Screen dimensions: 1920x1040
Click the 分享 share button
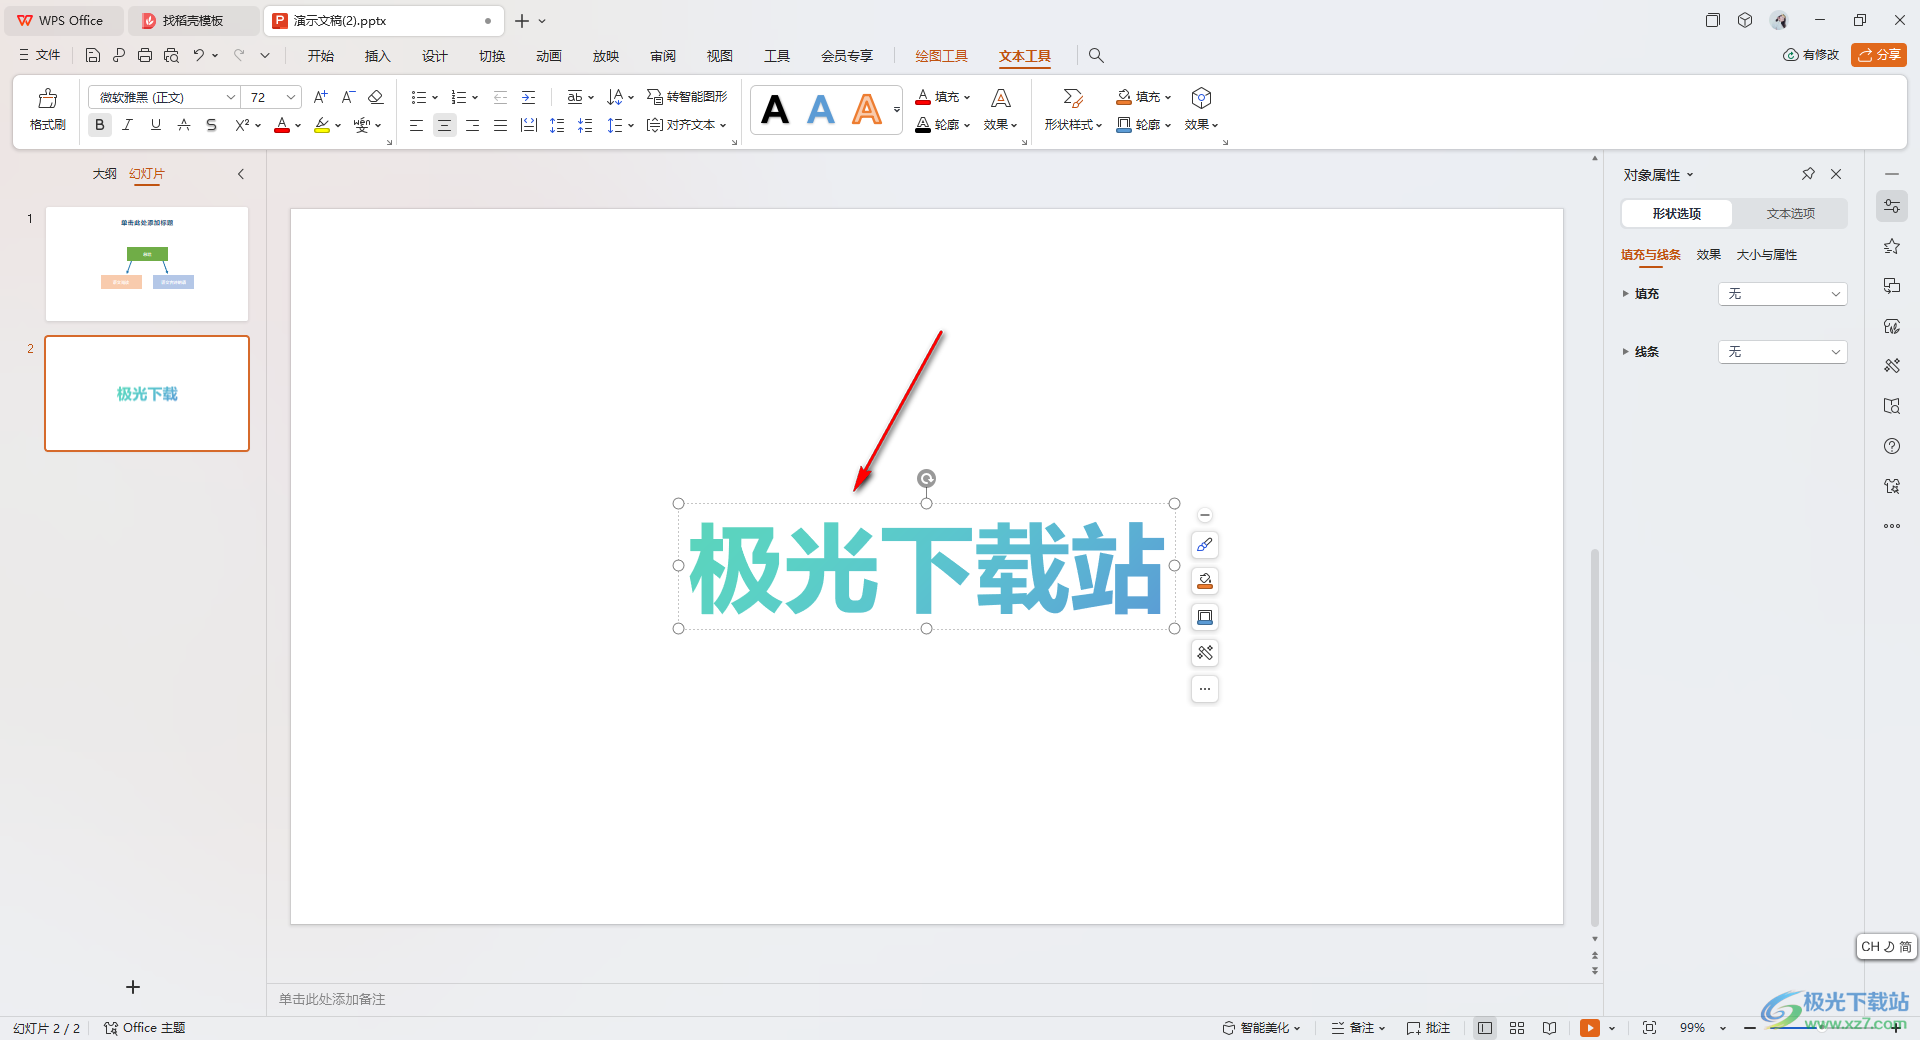click(x=1879, y=55)
